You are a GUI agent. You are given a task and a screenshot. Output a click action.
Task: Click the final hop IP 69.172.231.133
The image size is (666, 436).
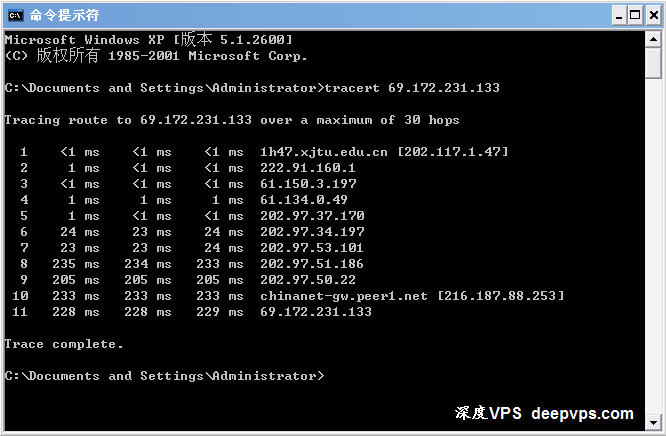[316, 312]
